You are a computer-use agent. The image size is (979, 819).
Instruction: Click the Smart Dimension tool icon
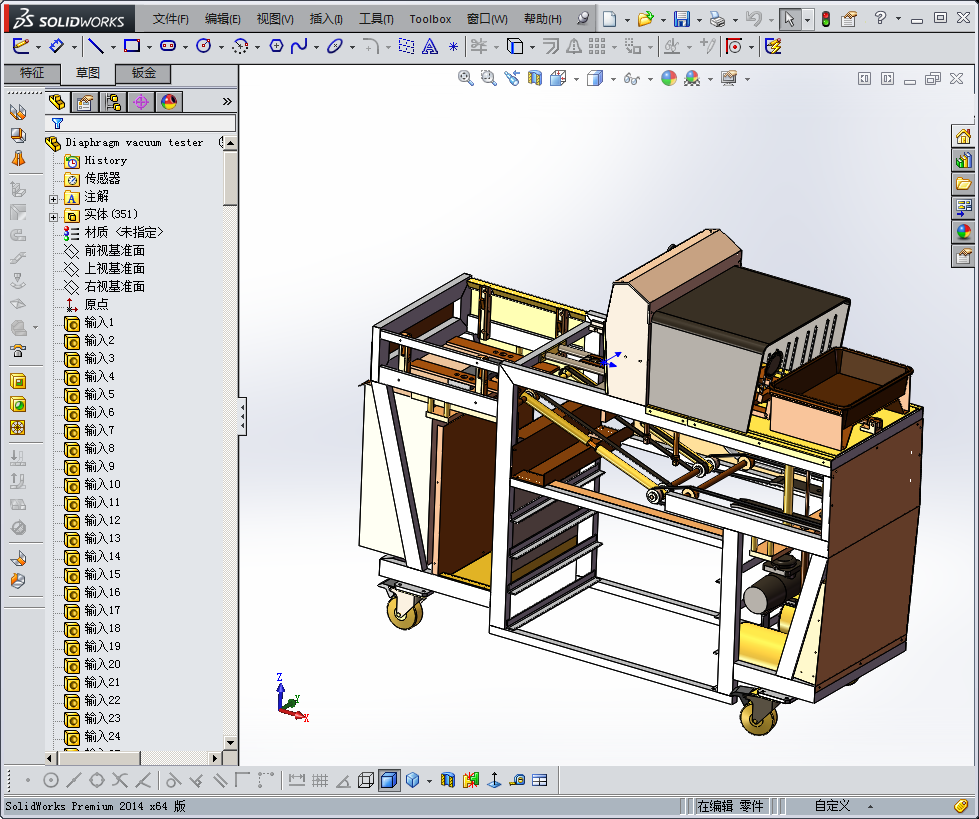[56, 46]
